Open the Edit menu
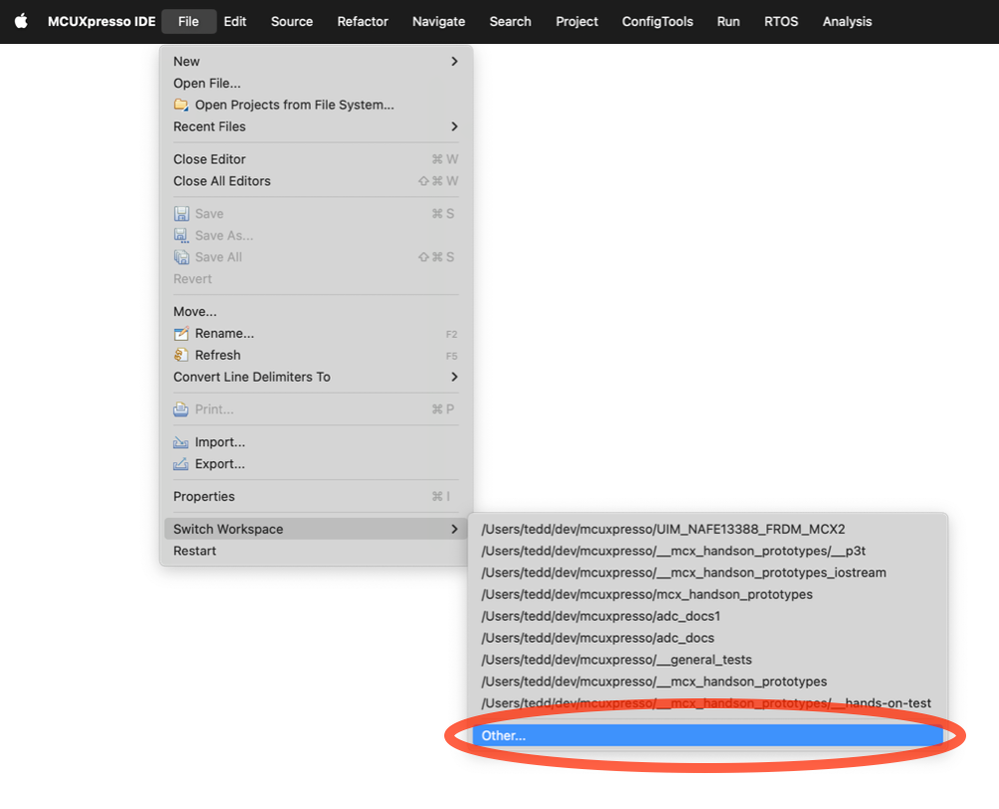 [234, 21]
